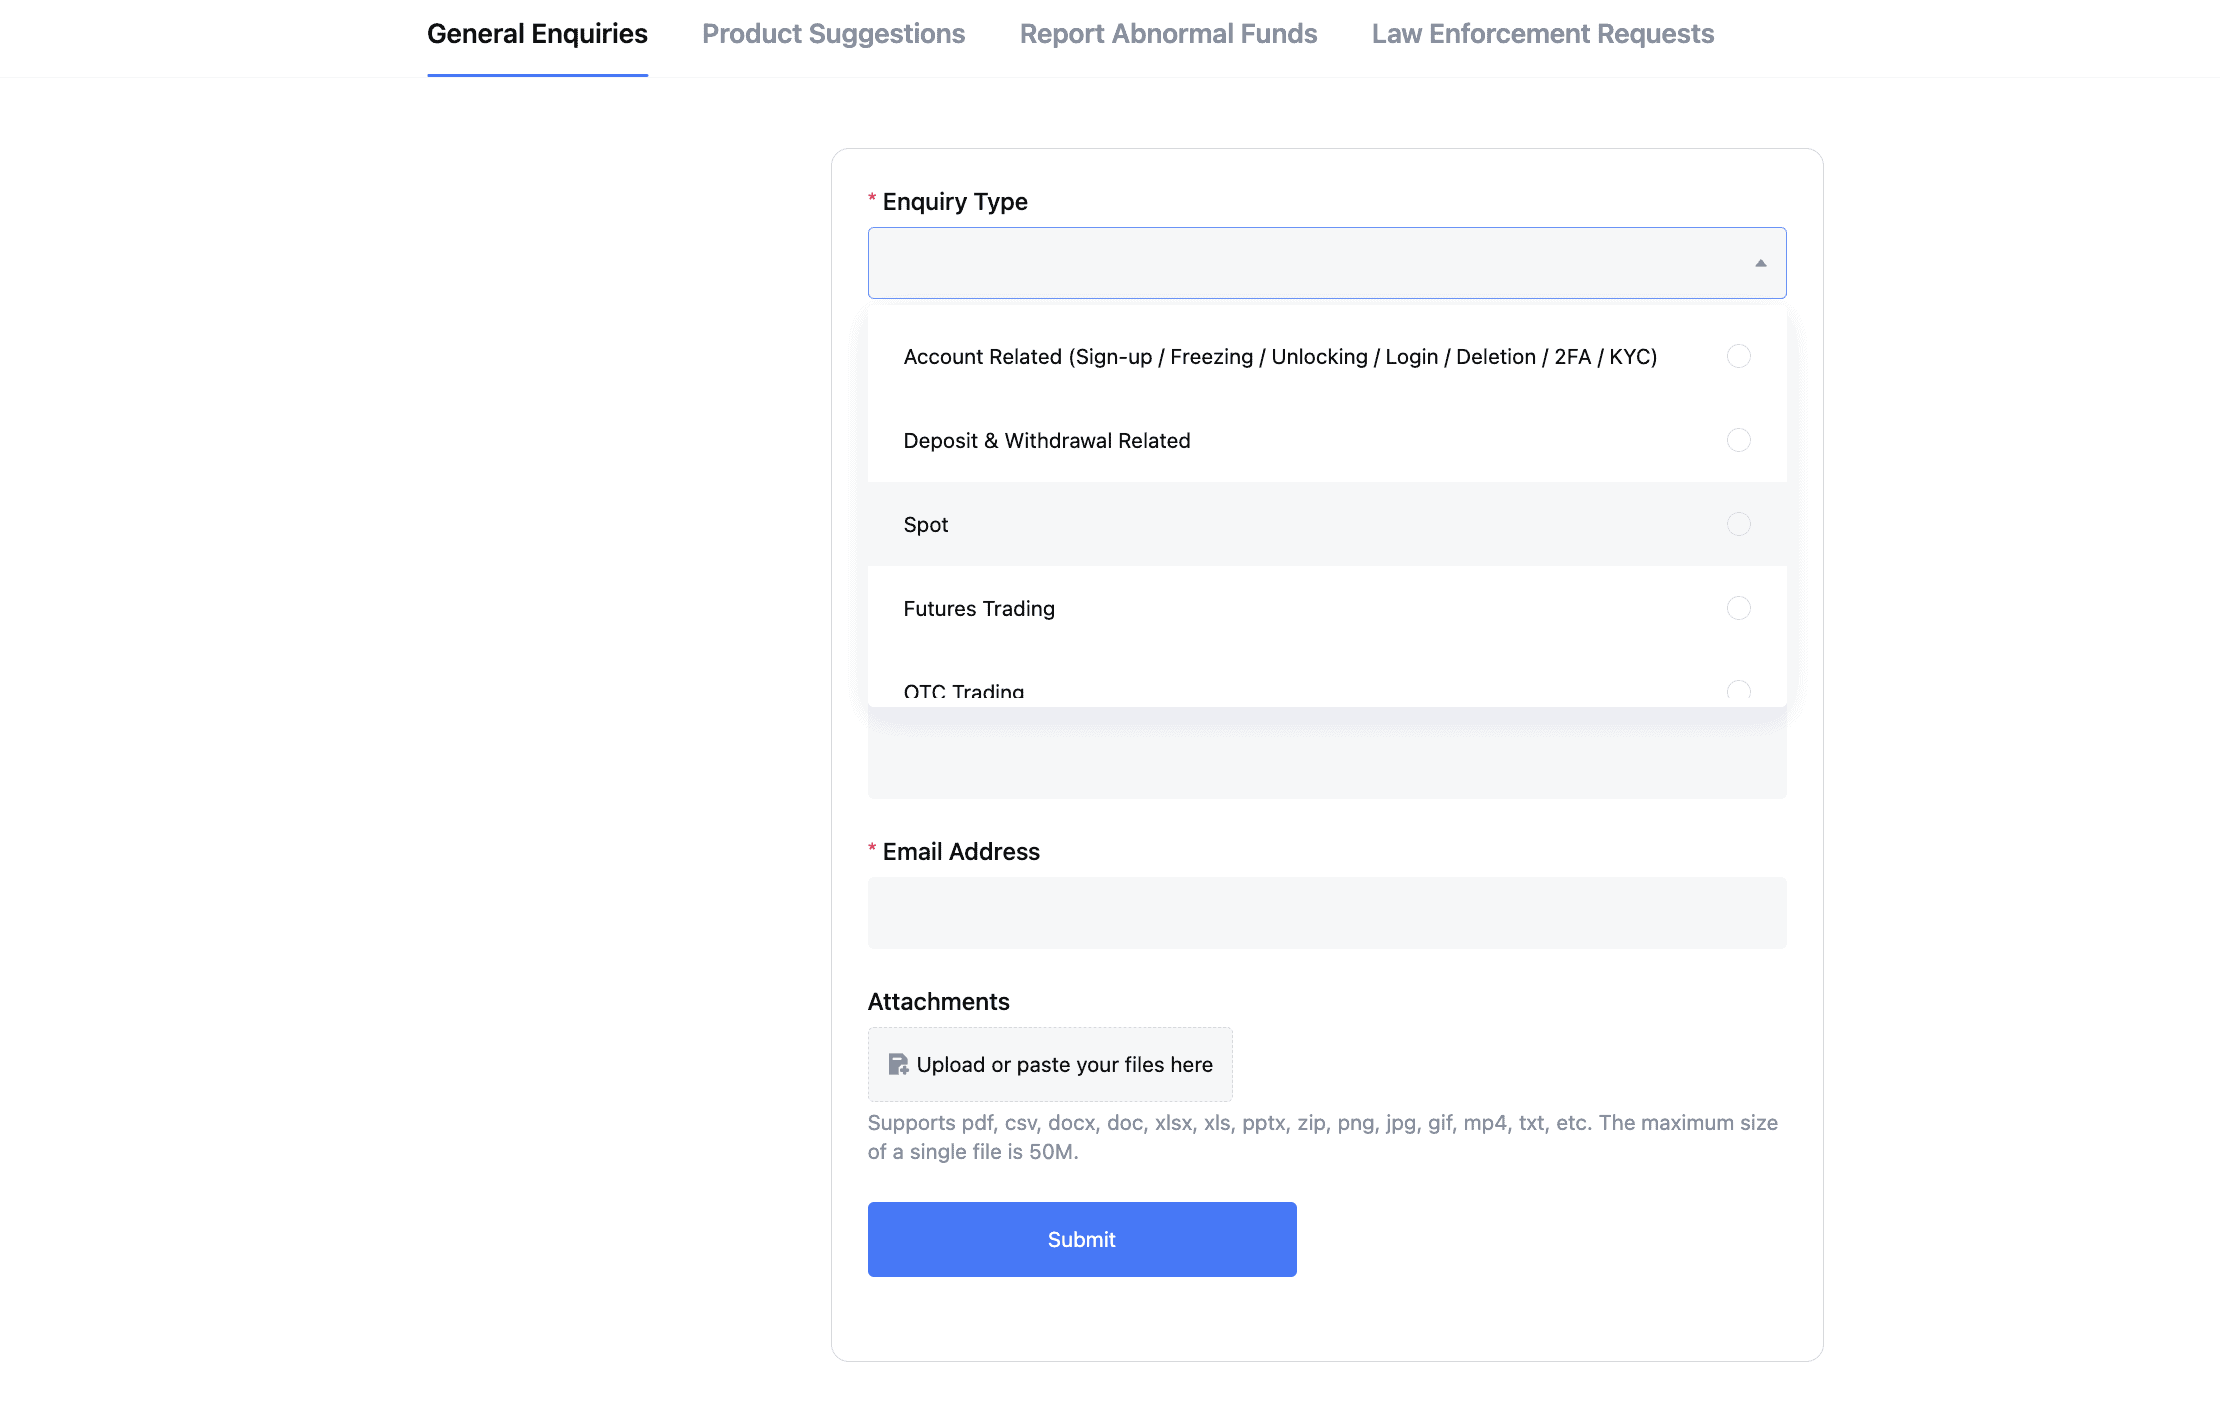This screenshot has width=2220, height=1408.
Task: Click the file upload icon in Attachments
Action: tap(898, 1064)
